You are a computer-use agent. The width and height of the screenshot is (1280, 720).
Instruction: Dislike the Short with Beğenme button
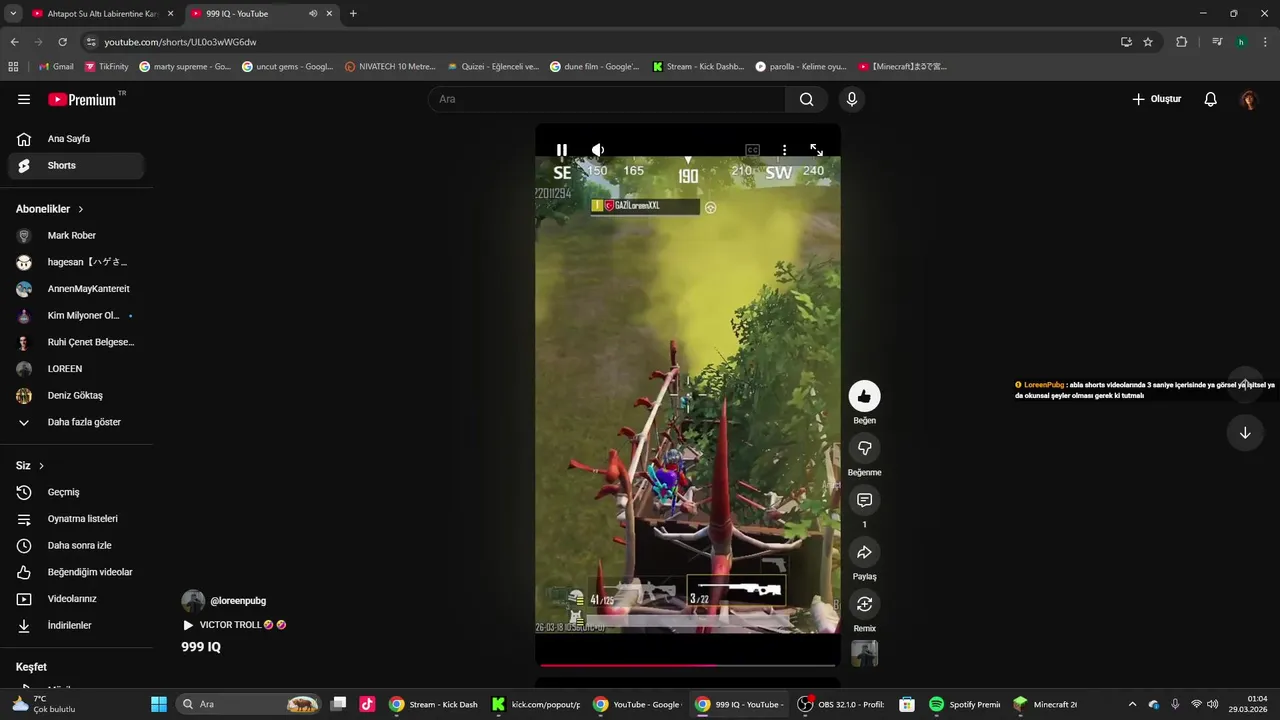click(x=864, y=448)
